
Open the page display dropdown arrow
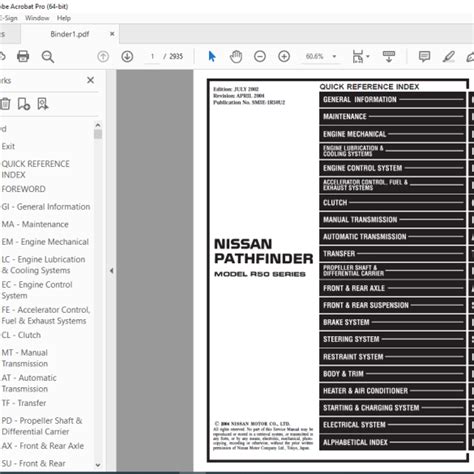368,56
